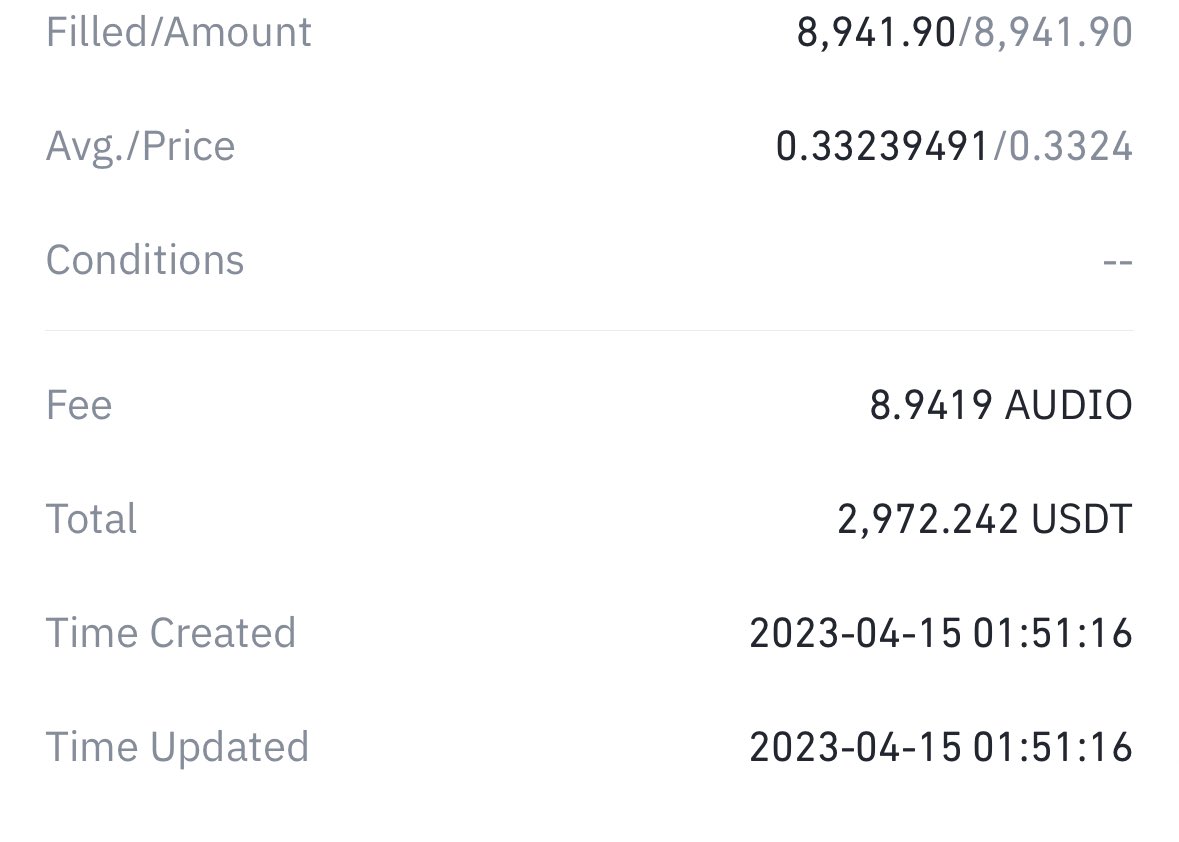The height and width of the screenshot is (842, 1179).
Task: Select the black filled quantity 8,941.90
Action: pos(876,33)
